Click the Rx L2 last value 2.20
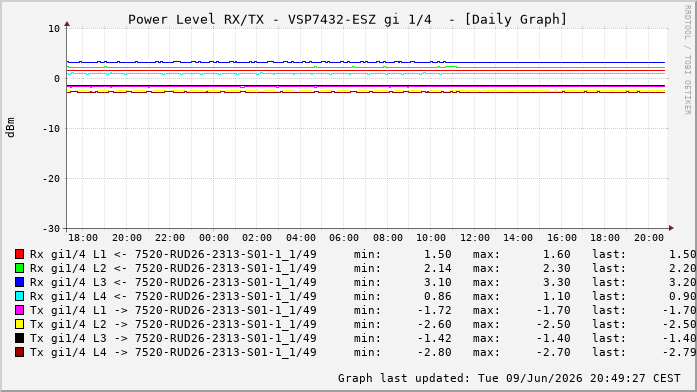 pyautogui.click(x=682, y=268)
